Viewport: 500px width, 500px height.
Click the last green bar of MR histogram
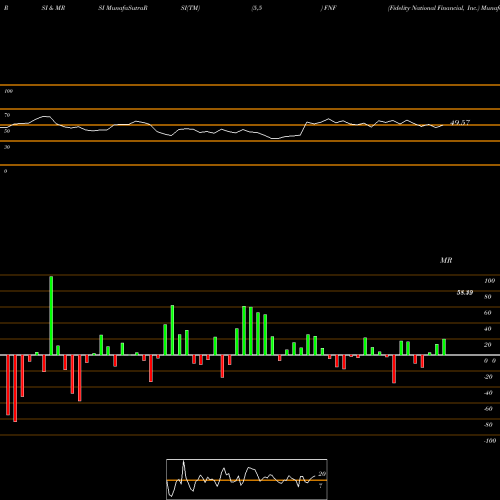coord(444,347)
